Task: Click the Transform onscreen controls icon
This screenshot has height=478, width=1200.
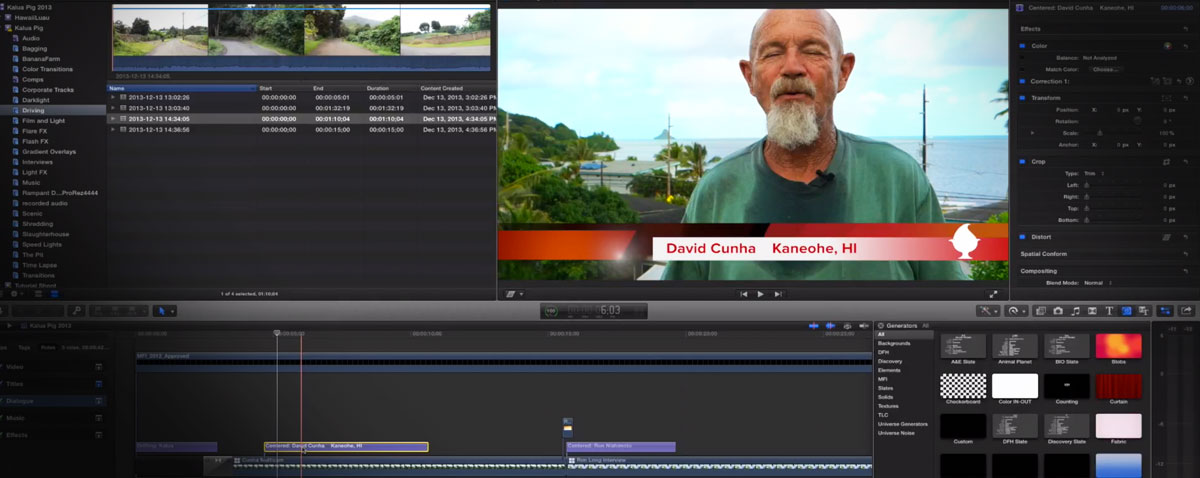Action: (x=1167, y=98)
